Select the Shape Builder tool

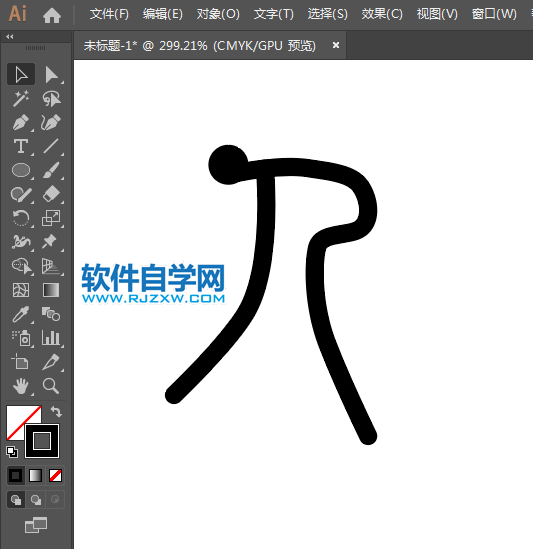(21, 266)
